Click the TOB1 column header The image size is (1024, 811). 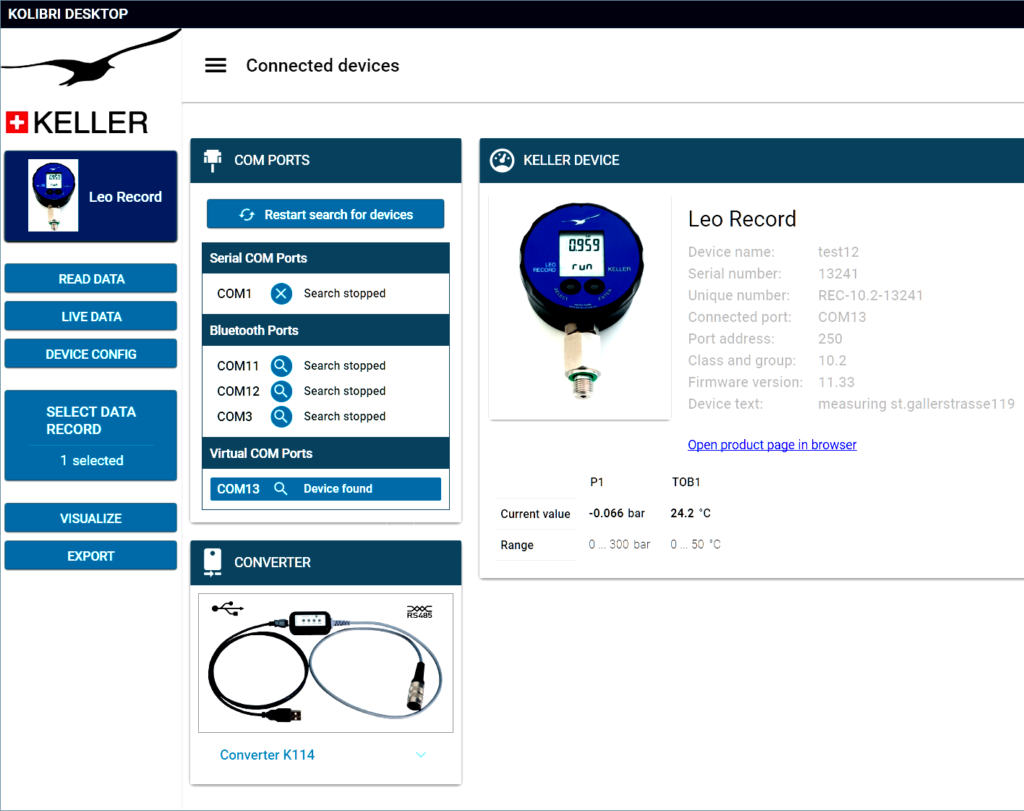pyautogui.click(x=686, y=482)
